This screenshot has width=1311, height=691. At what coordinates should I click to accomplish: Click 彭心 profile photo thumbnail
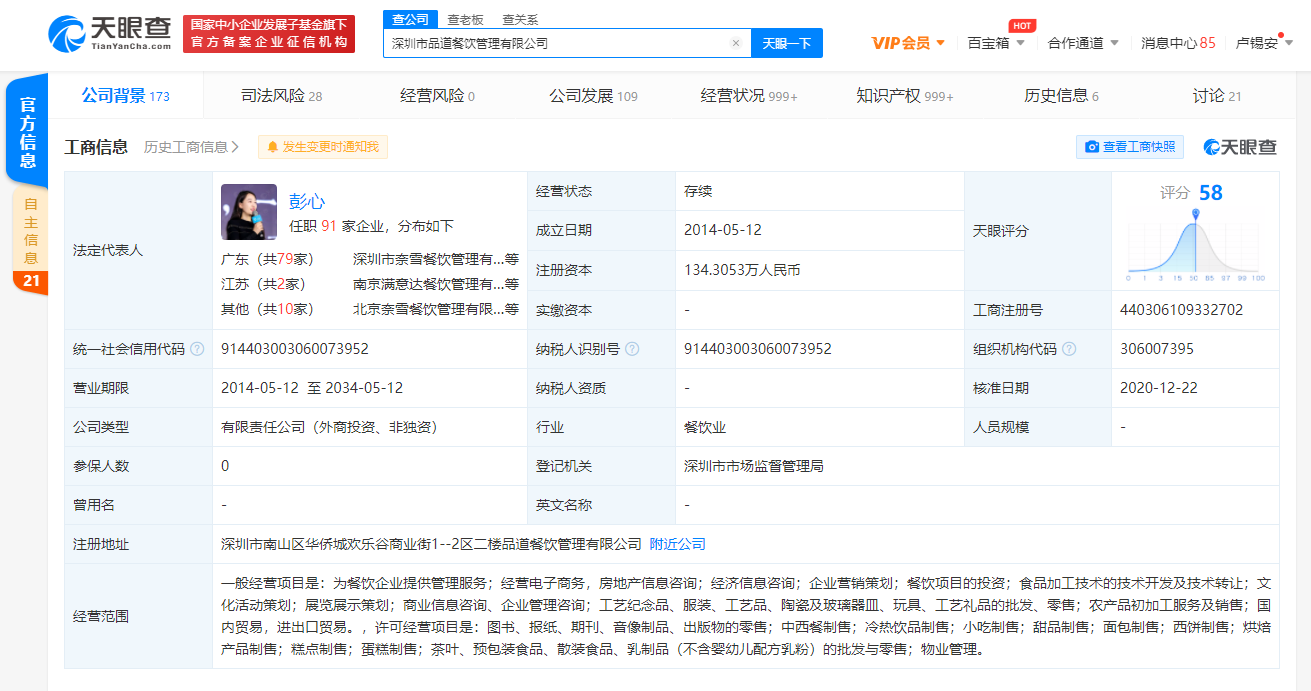tap(249, 212)
